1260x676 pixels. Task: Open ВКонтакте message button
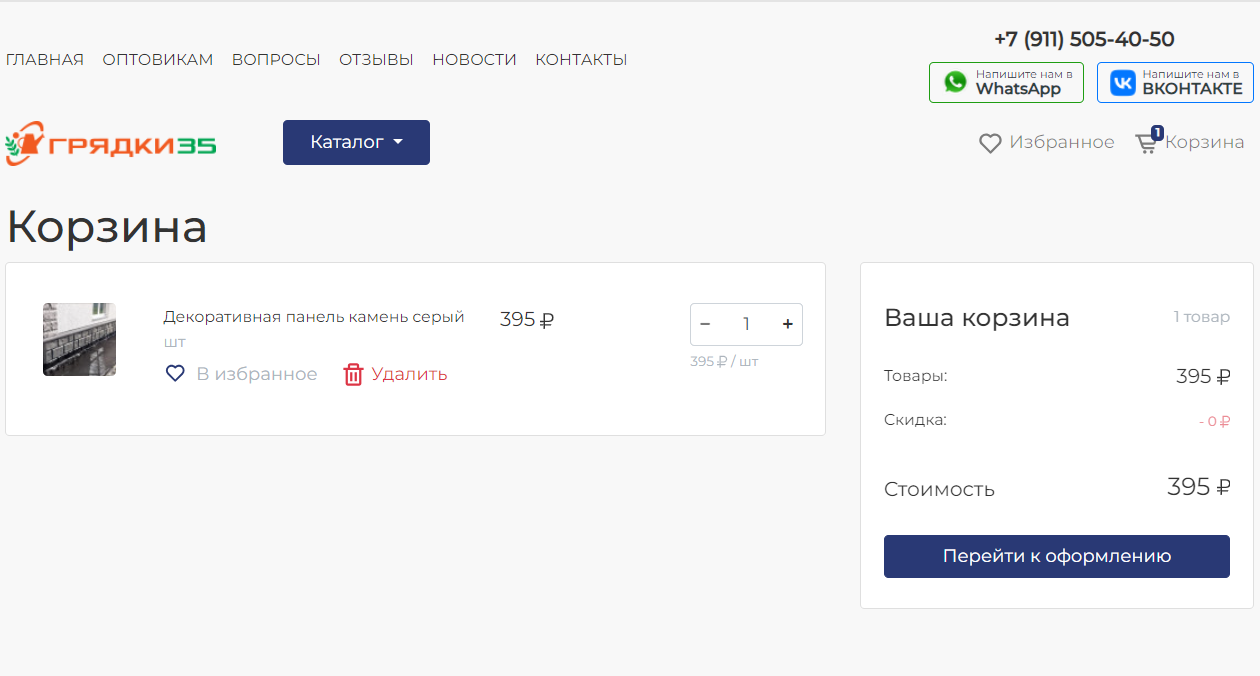(x=1175, y=83)
